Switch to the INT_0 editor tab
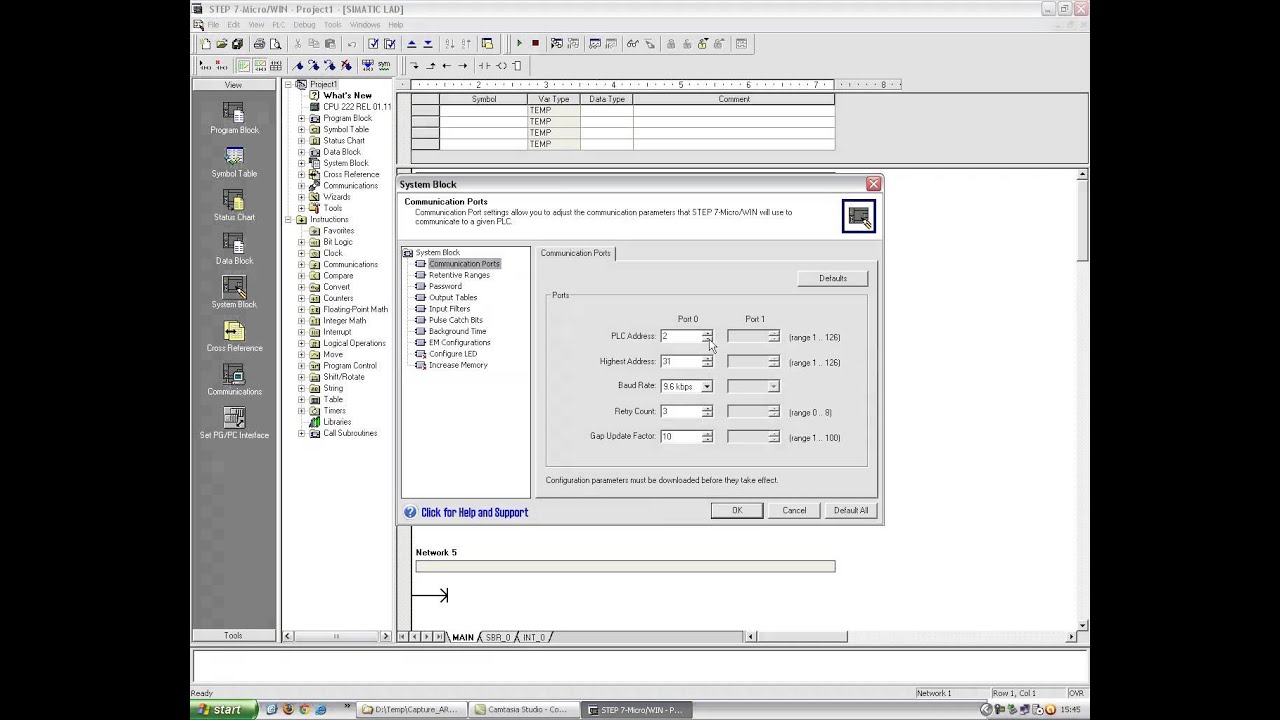The width and height of the screenshot is (1280, 720). pyautogui.click(x=534, y=637)
